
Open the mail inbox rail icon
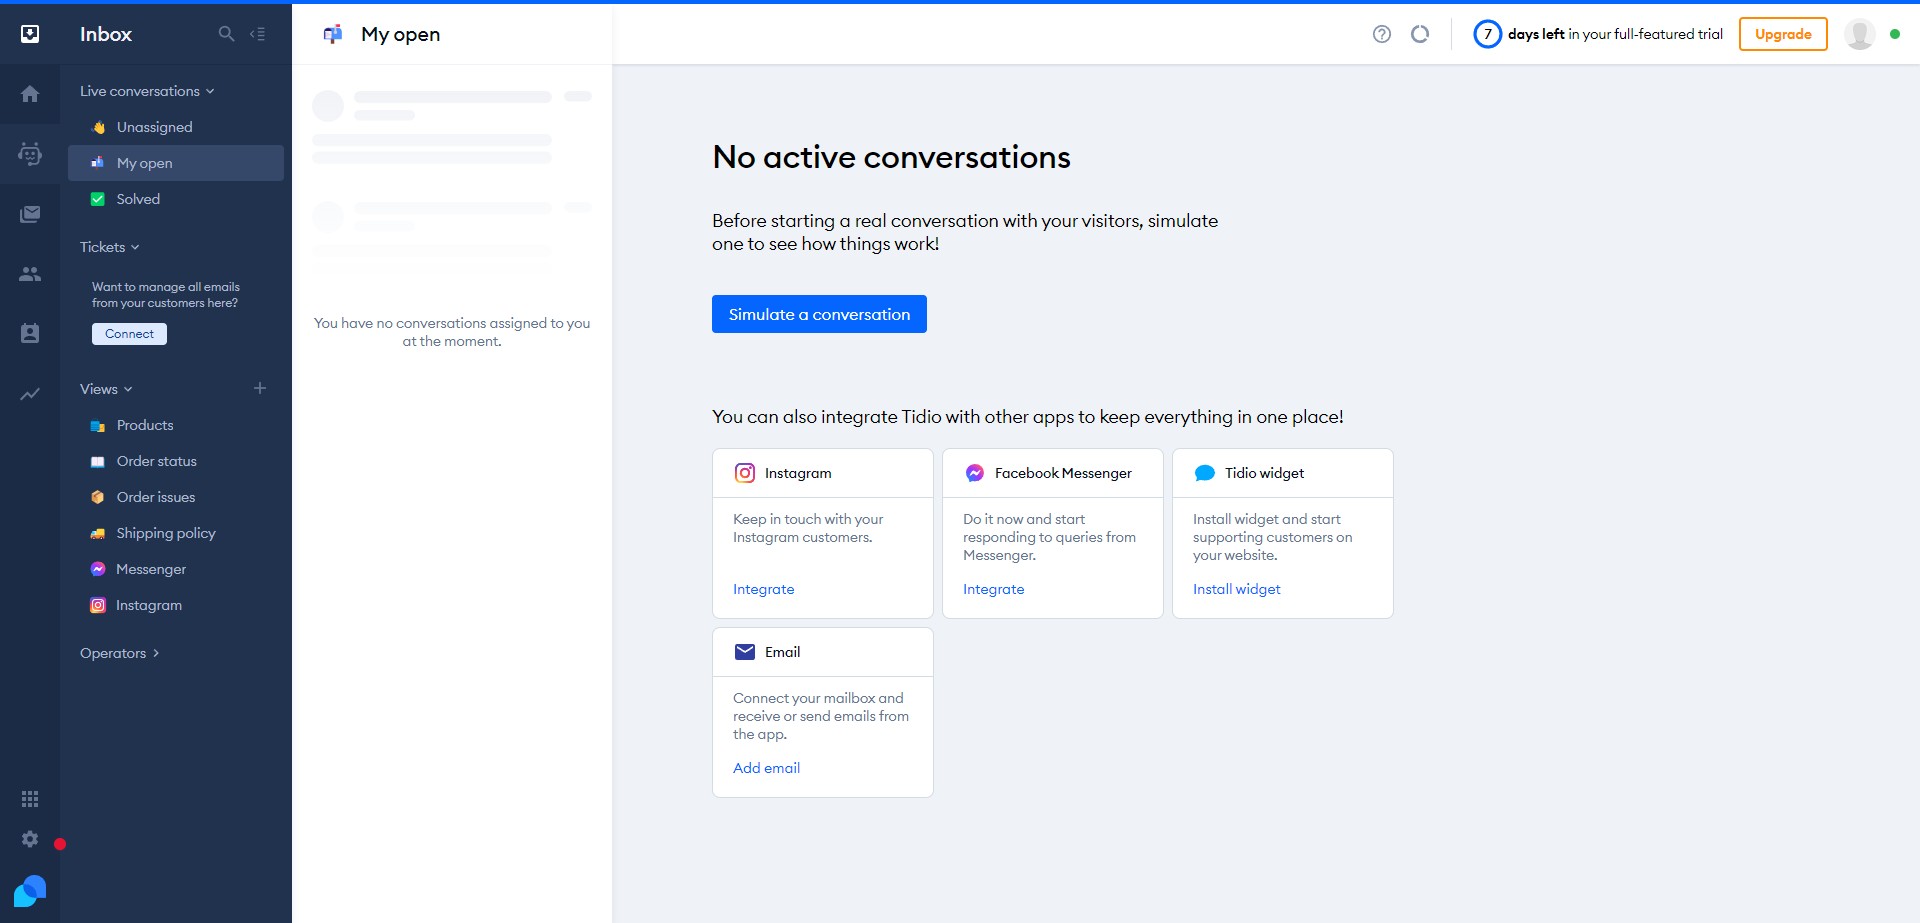(30, 214)
